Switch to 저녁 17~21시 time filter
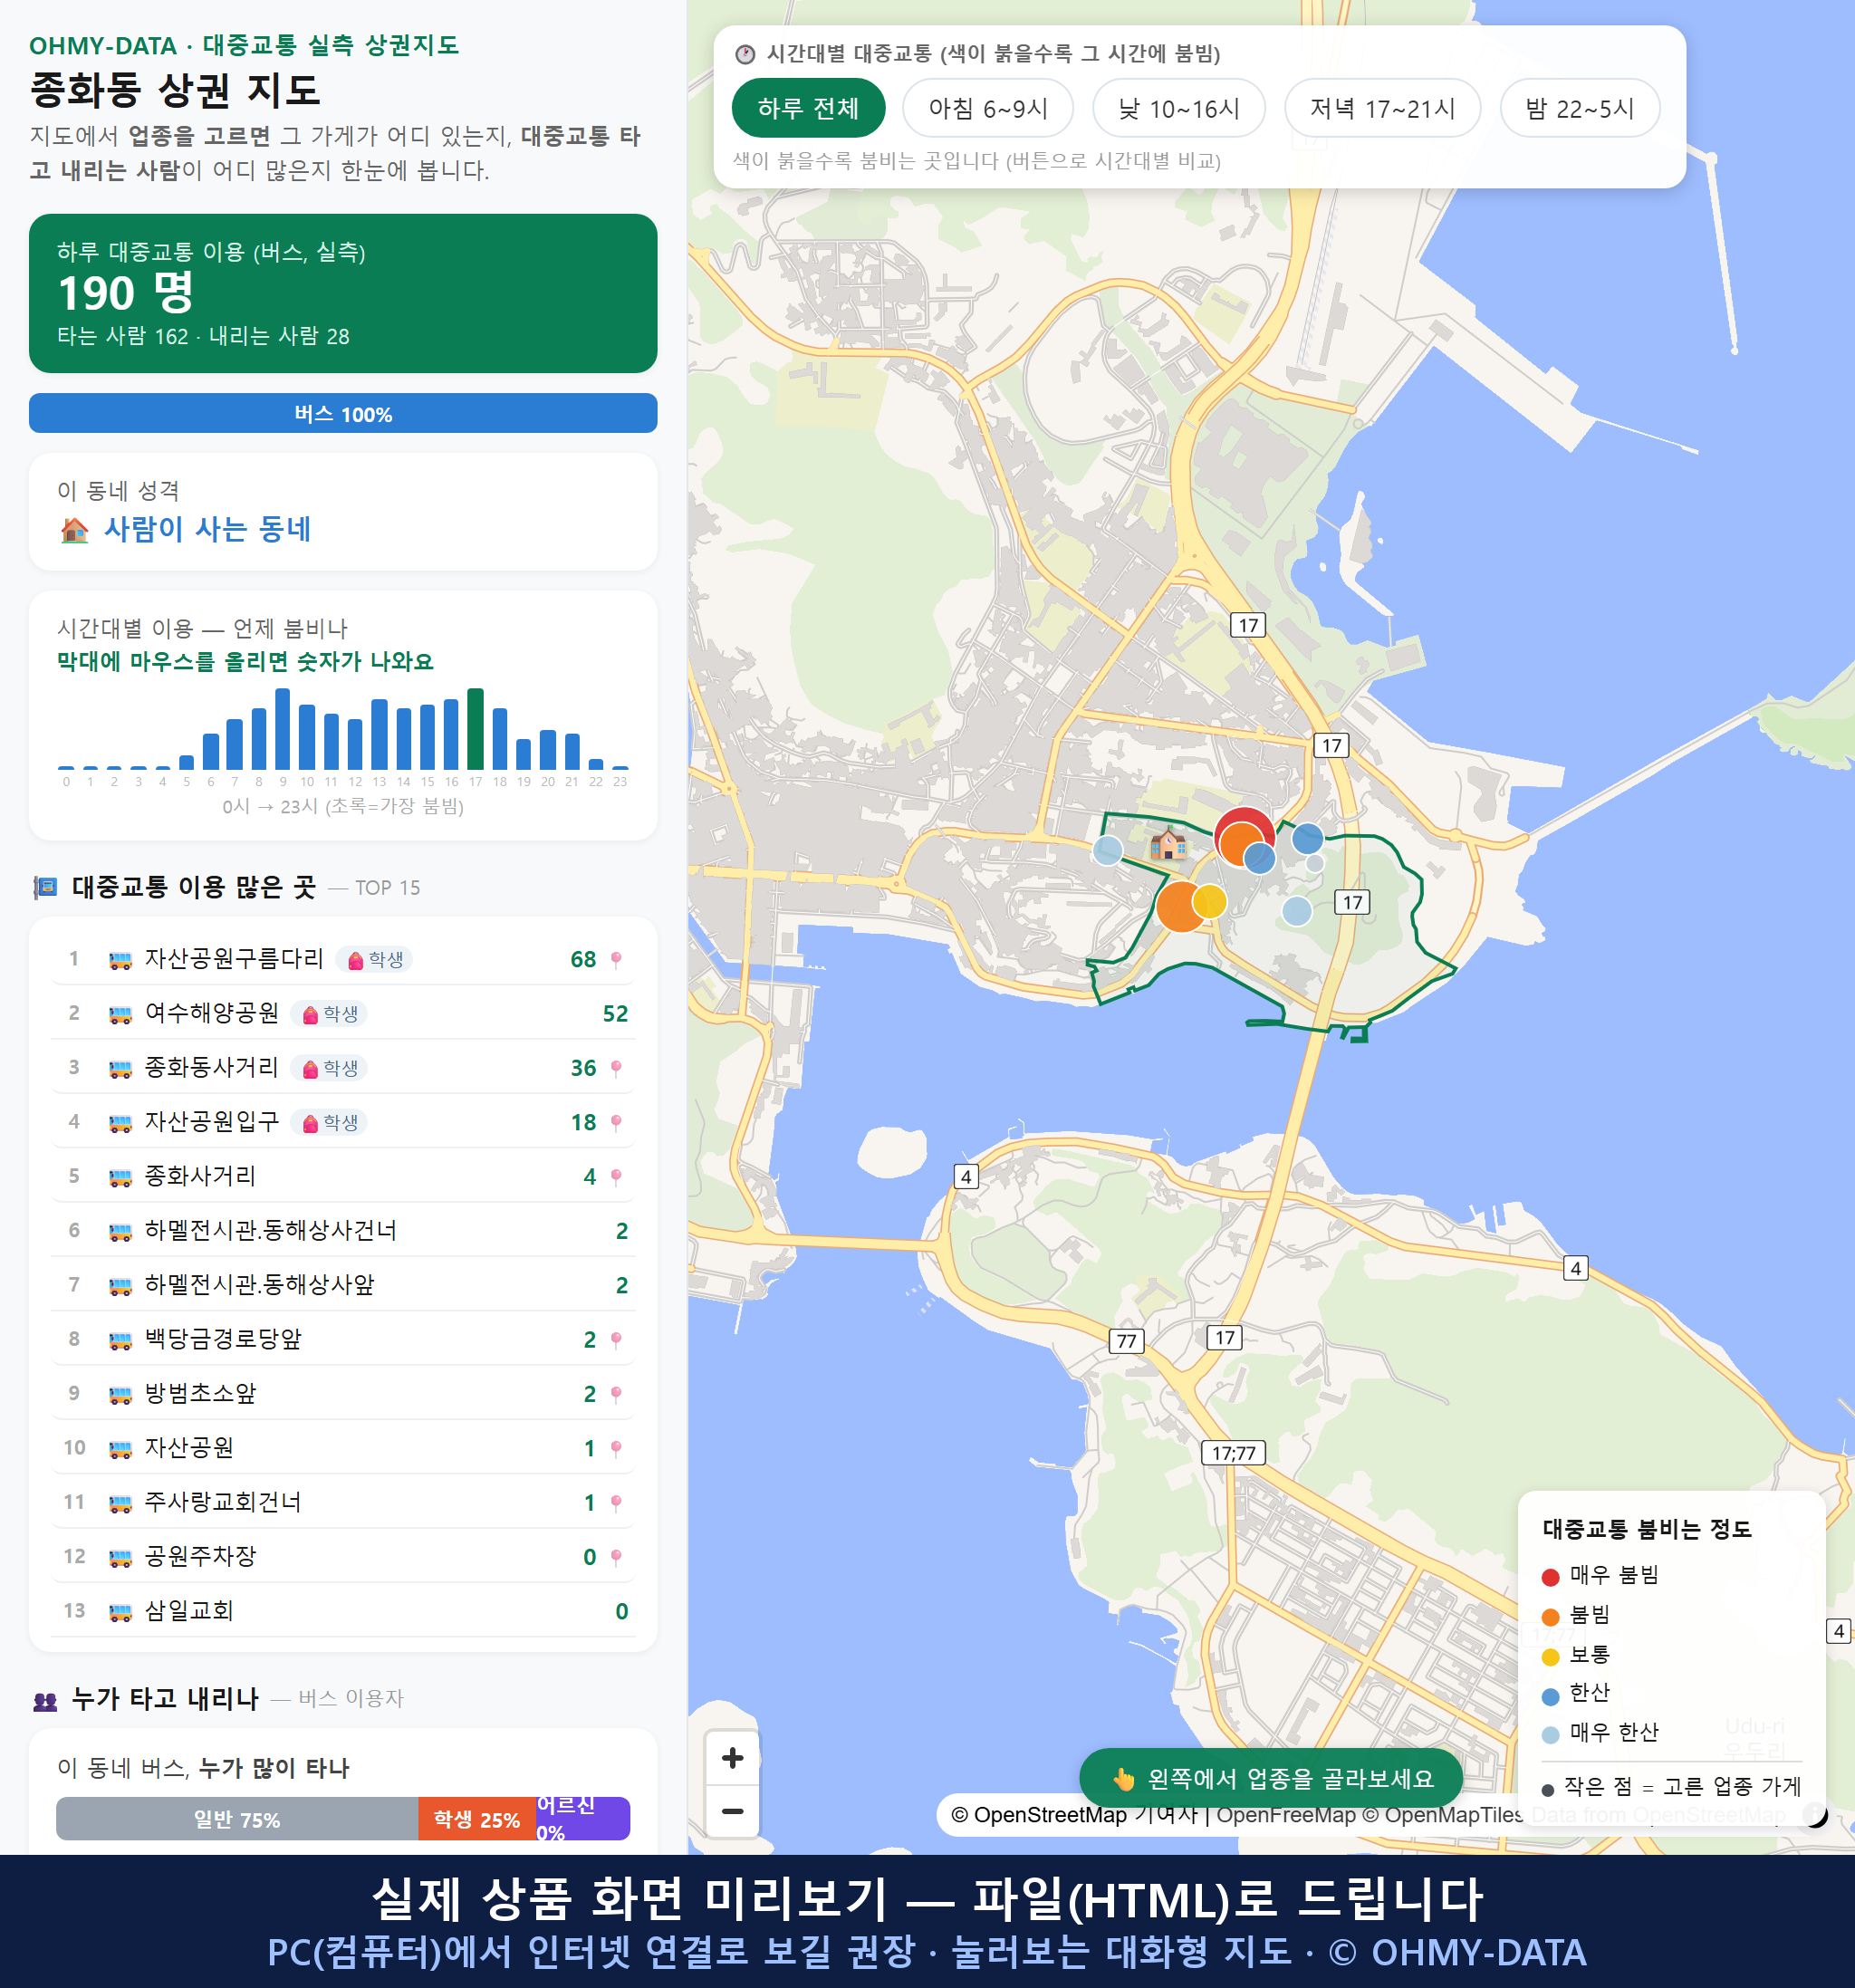Screen dimensions: 1855x1988 coord(1382,108)
